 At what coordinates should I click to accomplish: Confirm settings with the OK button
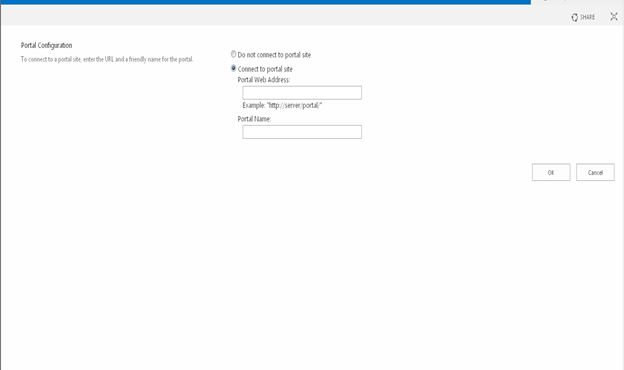551,172
